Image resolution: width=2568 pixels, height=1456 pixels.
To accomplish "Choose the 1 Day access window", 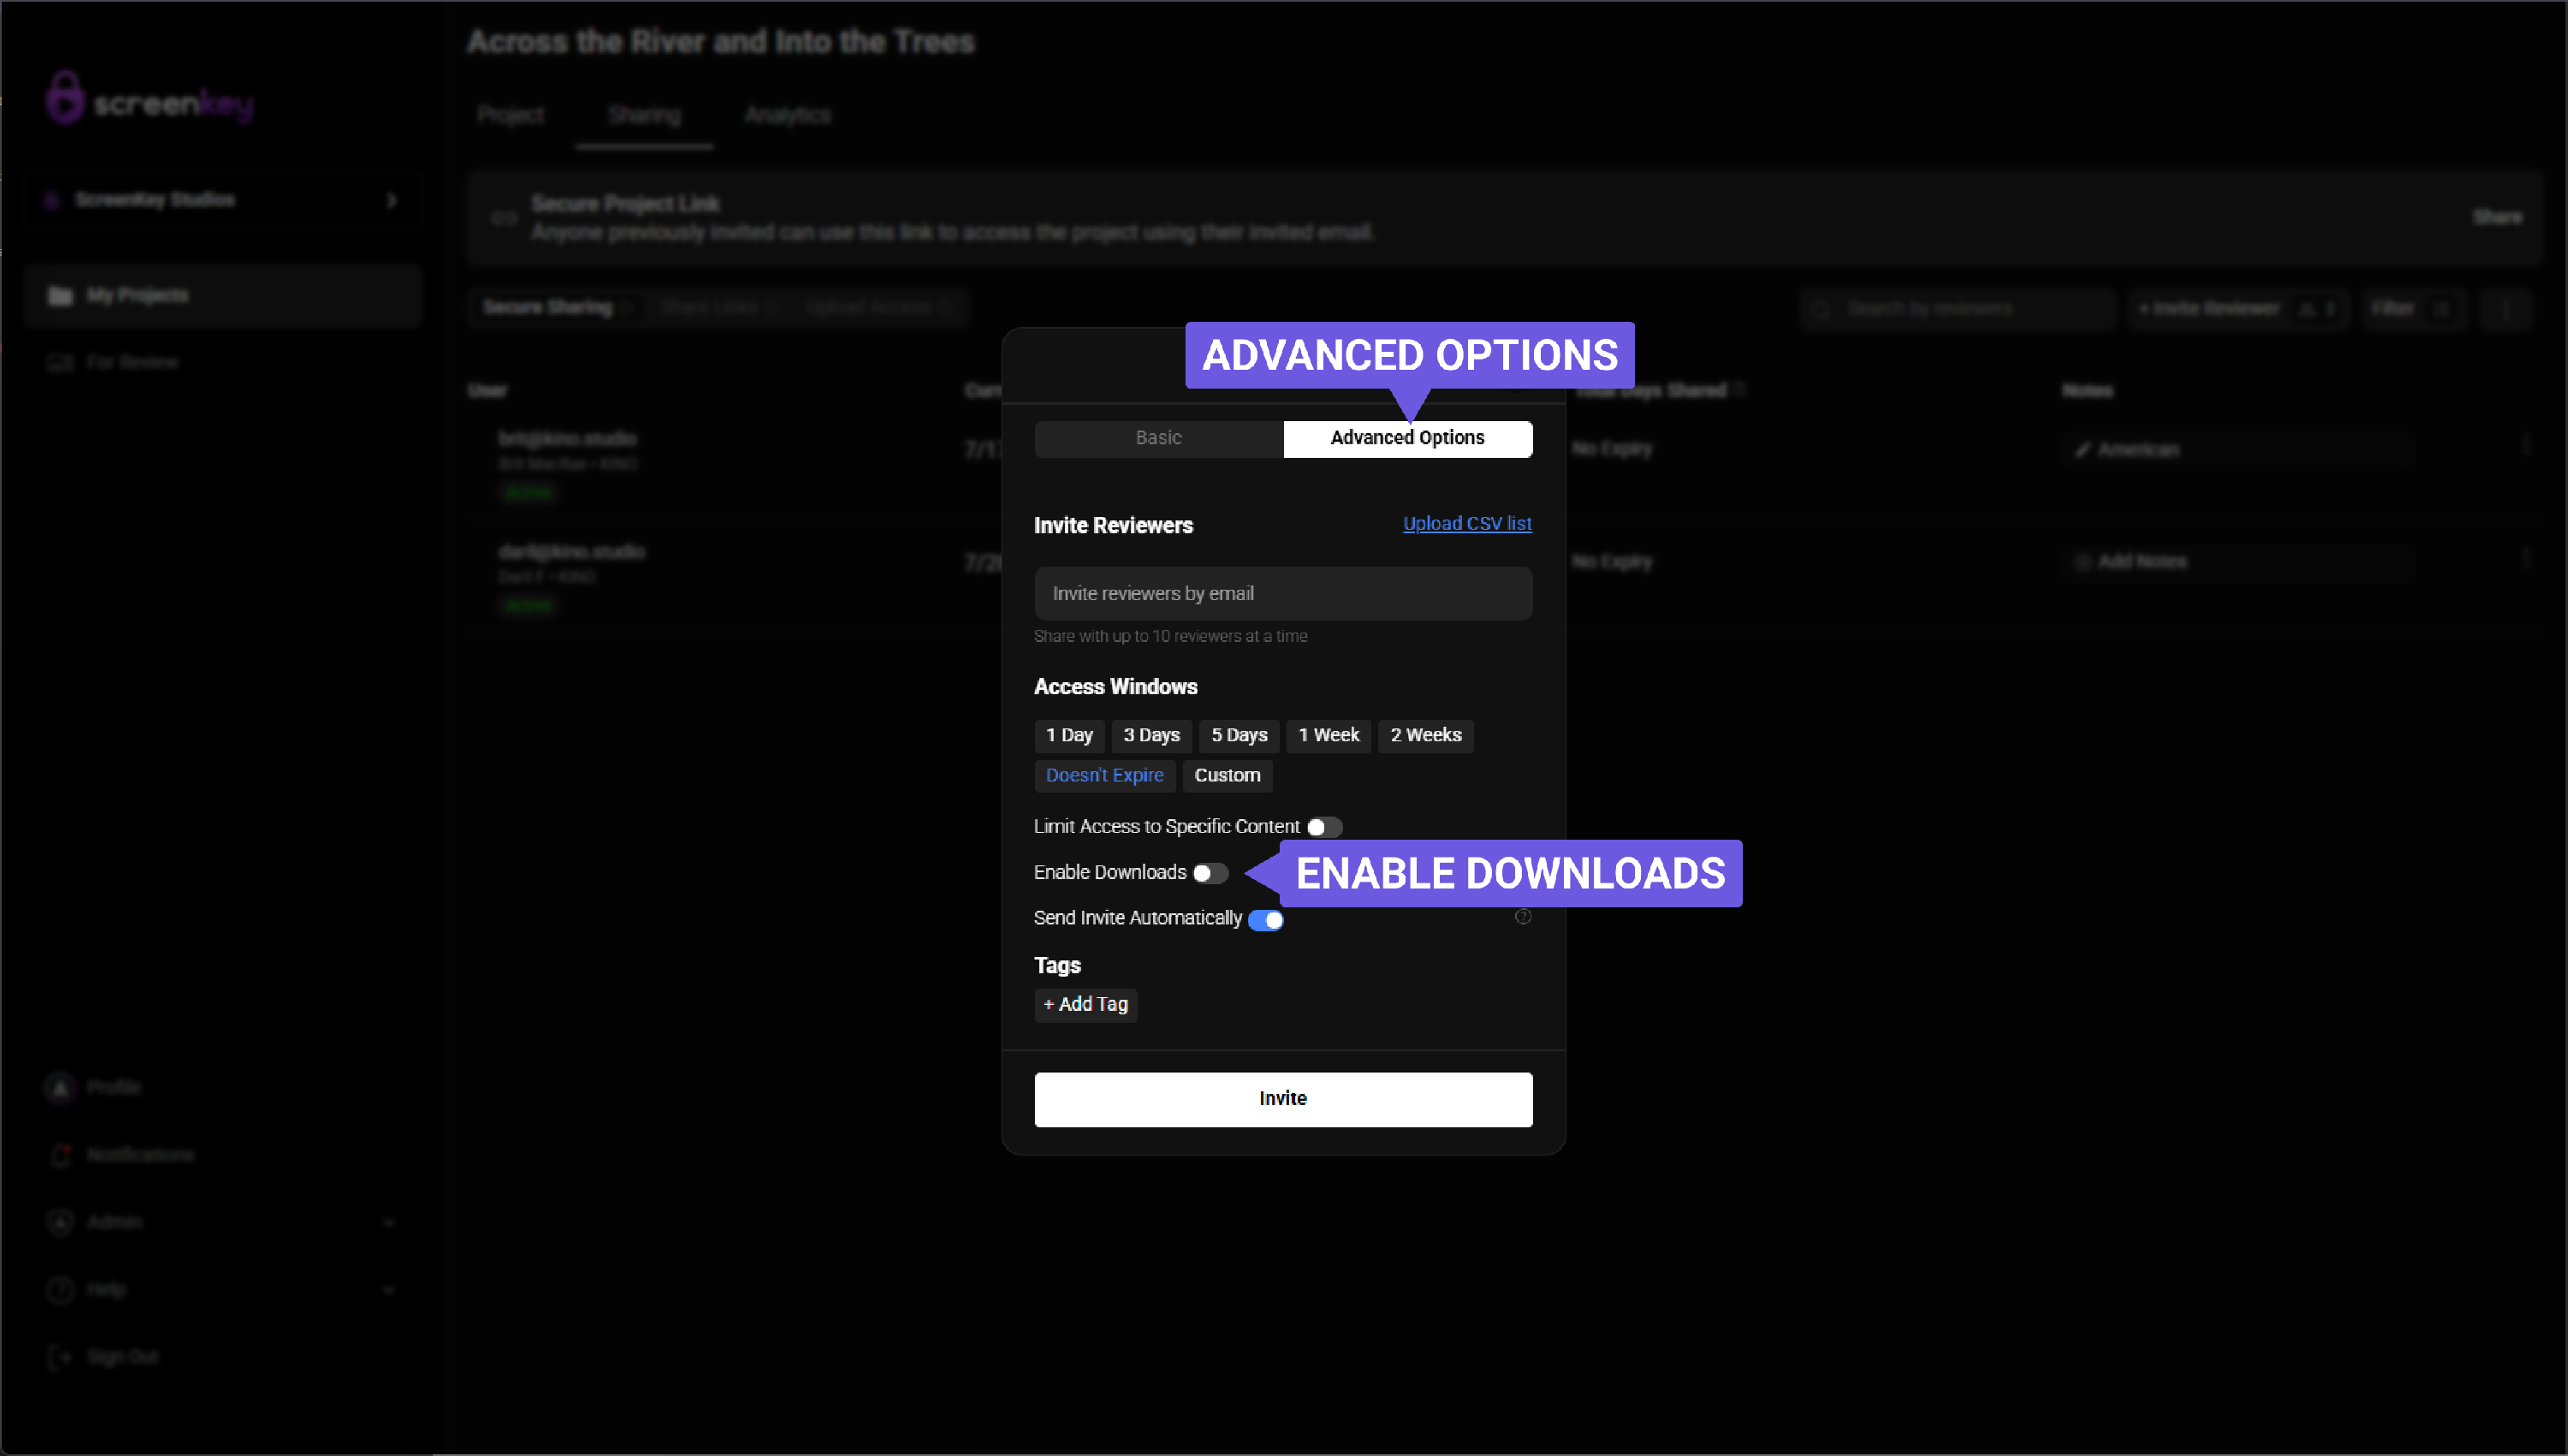I will click(x=1069, y=735).
